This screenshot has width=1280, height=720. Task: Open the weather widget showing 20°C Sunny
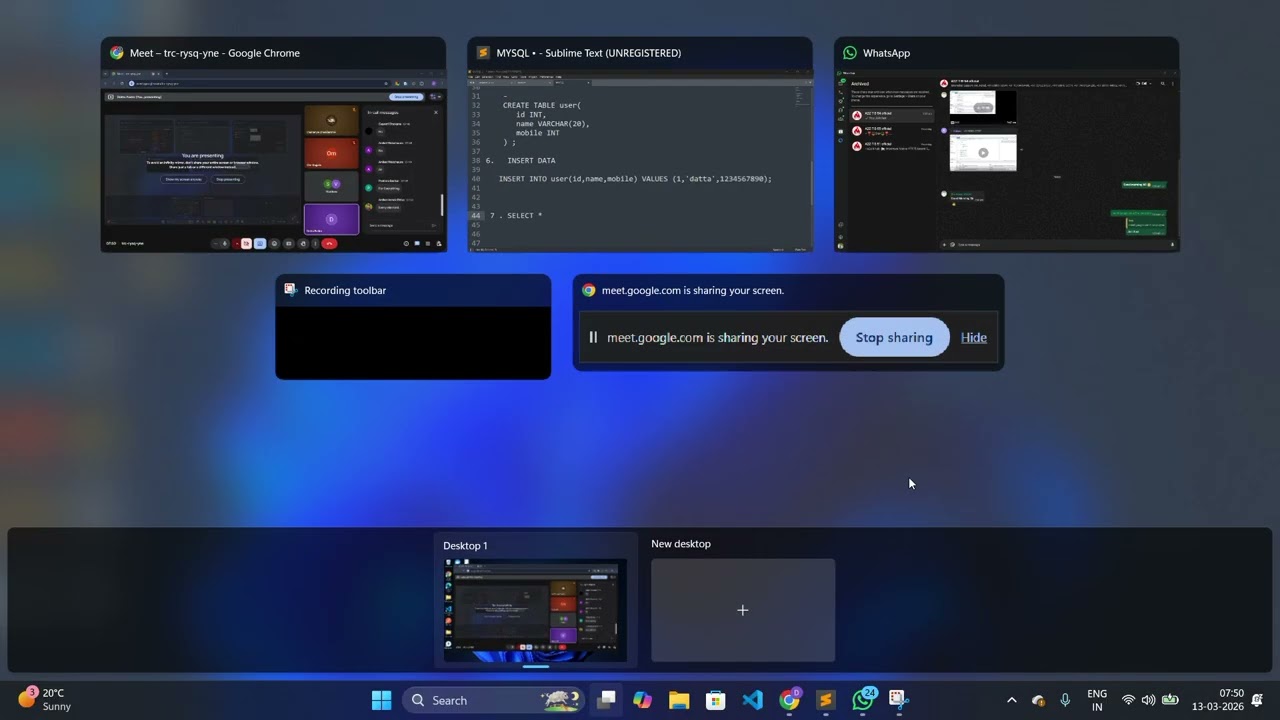(45, 700)
